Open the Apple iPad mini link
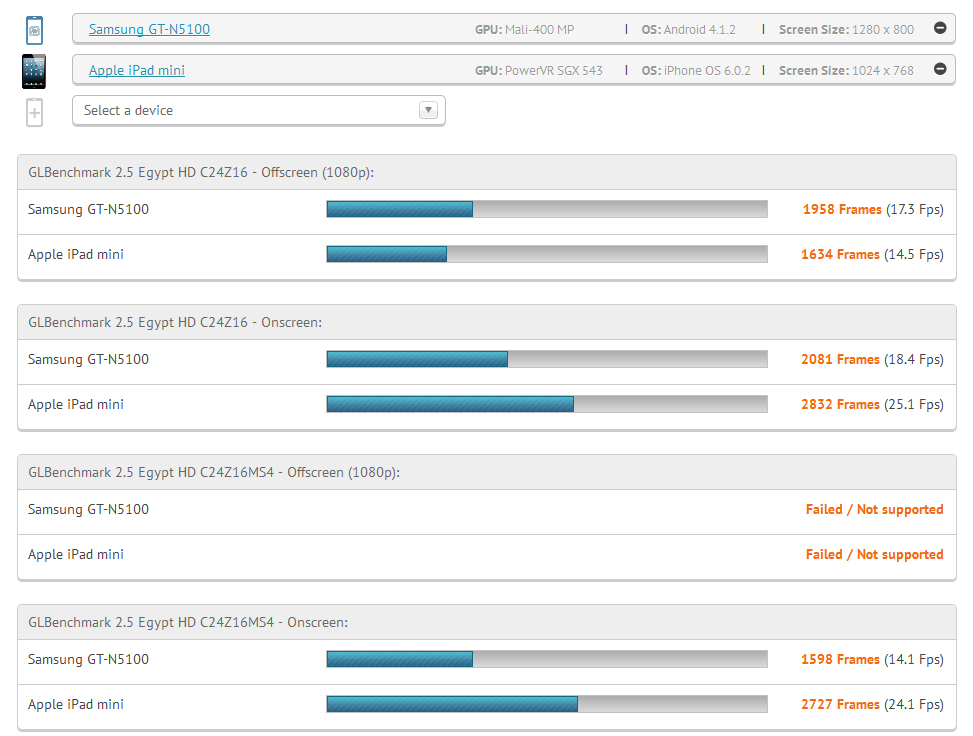 point(137,70)
